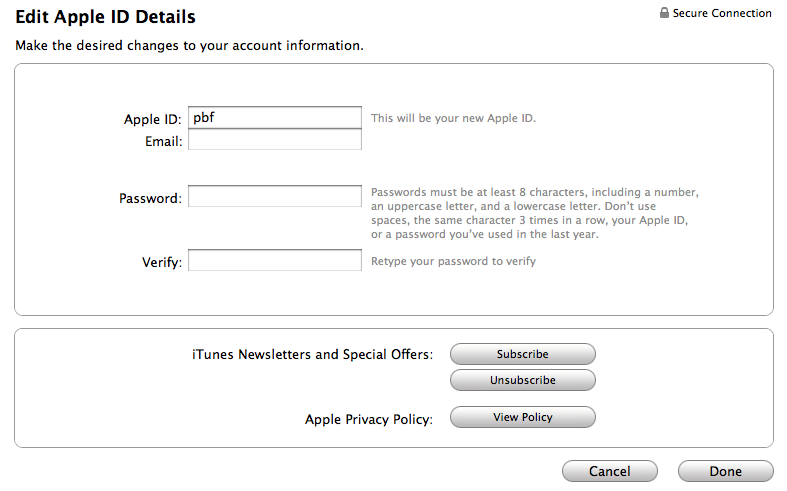Subscribe to iTunes Newsletters
Viewport: 787px width, 491px height.
point(522,354)
